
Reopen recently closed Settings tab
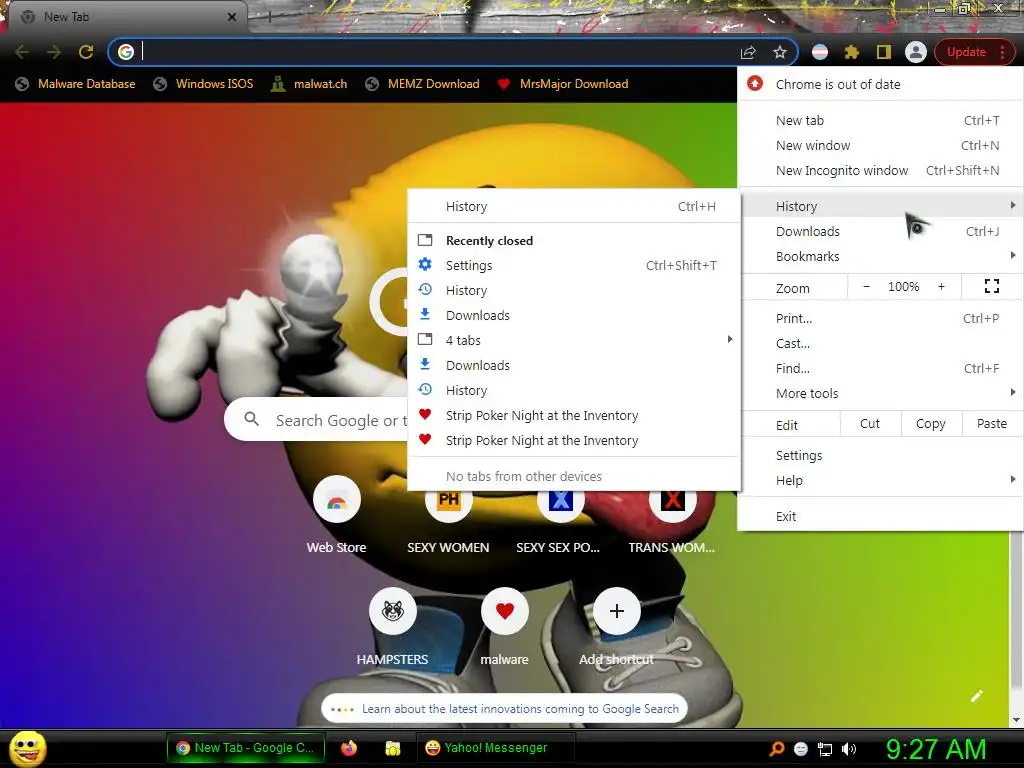[574, 265]
